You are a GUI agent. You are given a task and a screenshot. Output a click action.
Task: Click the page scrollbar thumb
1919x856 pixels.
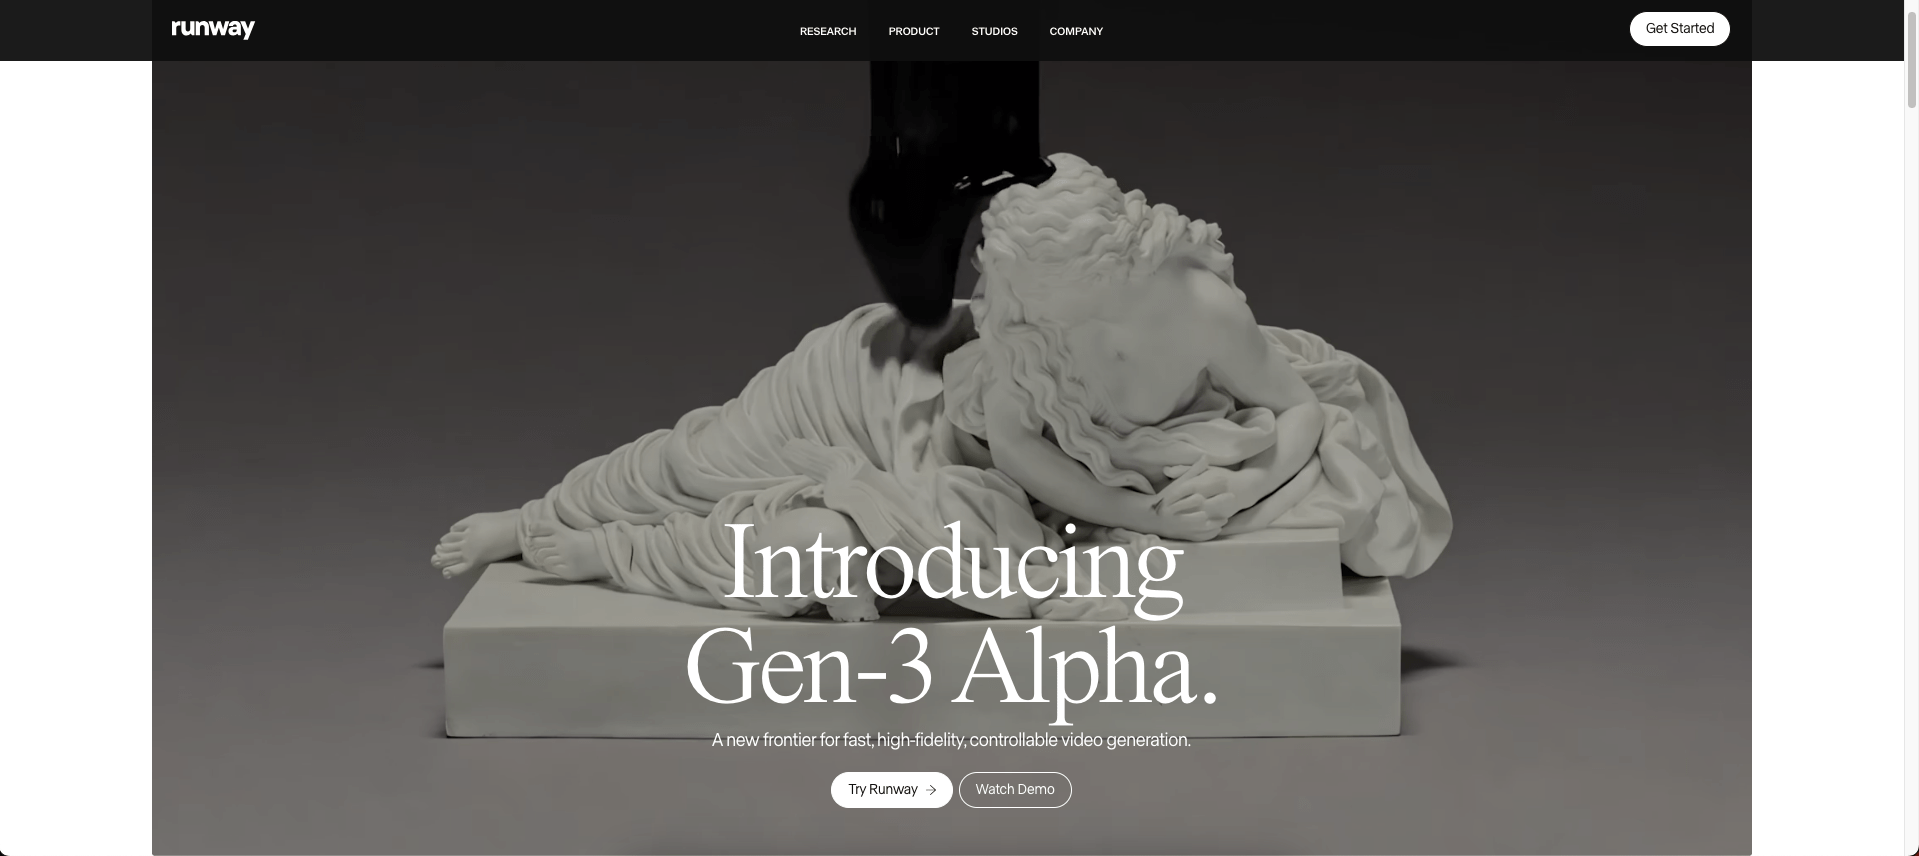(x=1911, y=60)
